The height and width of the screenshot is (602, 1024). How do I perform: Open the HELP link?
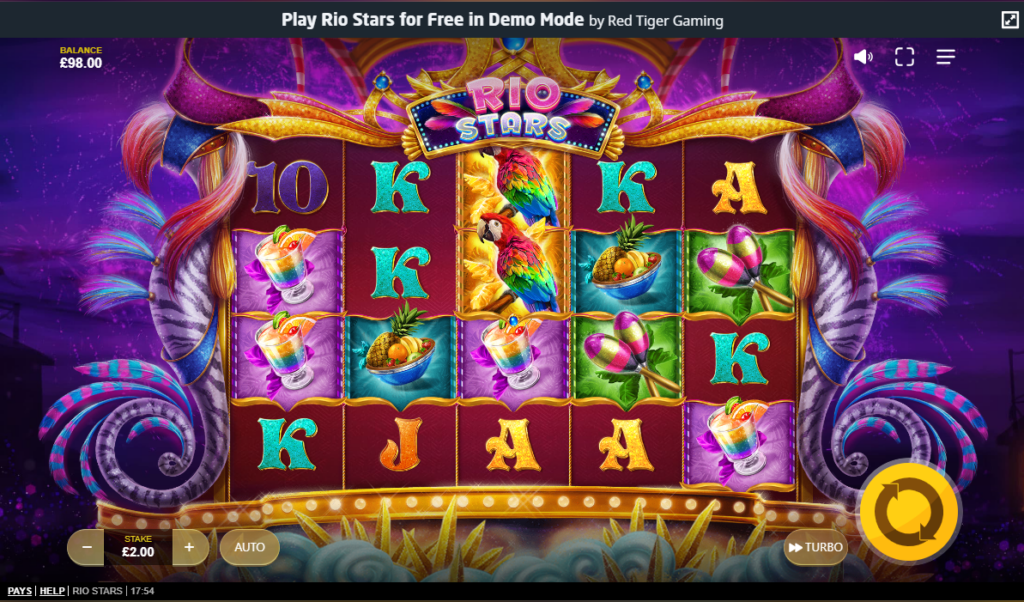click(52, 591)
